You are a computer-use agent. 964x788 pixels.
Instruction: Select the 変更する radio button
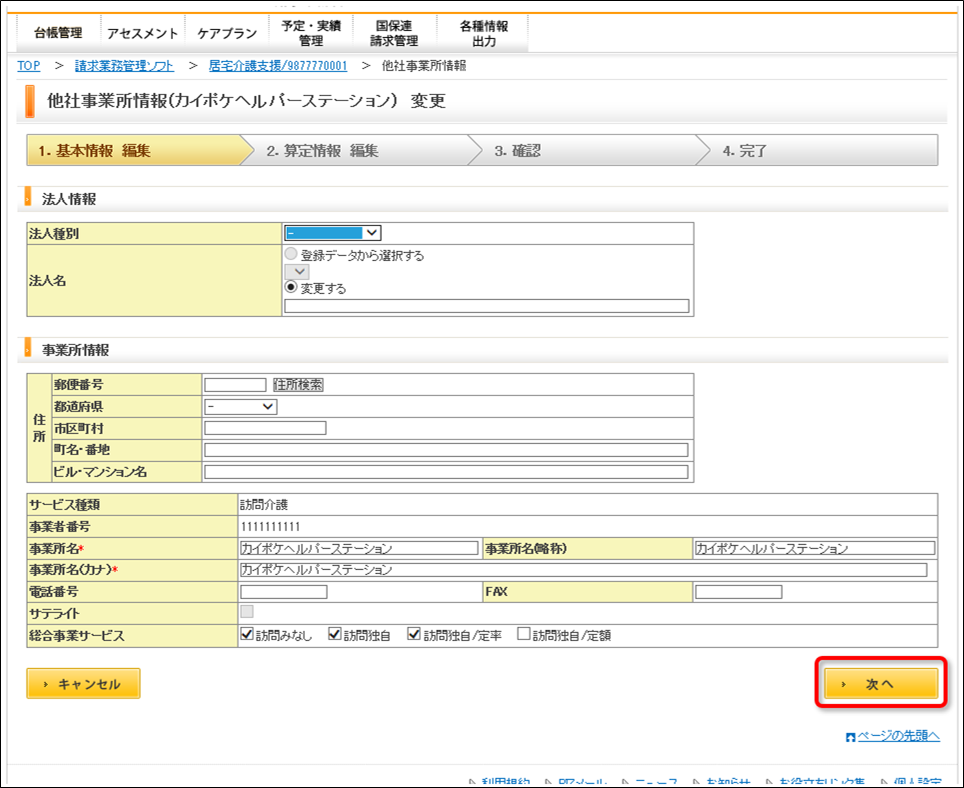click(291, 287)
